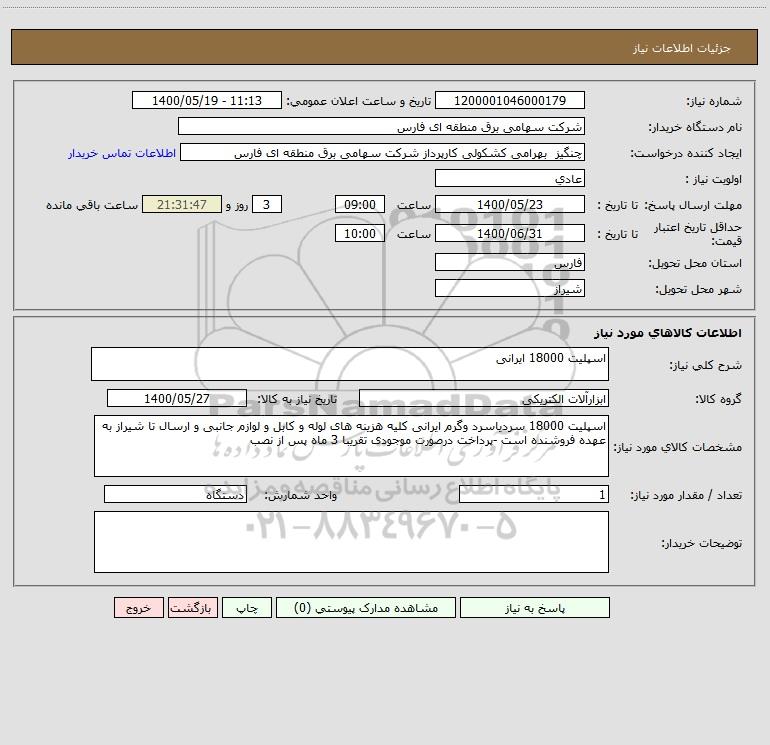Click the empty توضیحات خریدار text area
The height and width of the screenshot is (745, 770).
point(351,542)
